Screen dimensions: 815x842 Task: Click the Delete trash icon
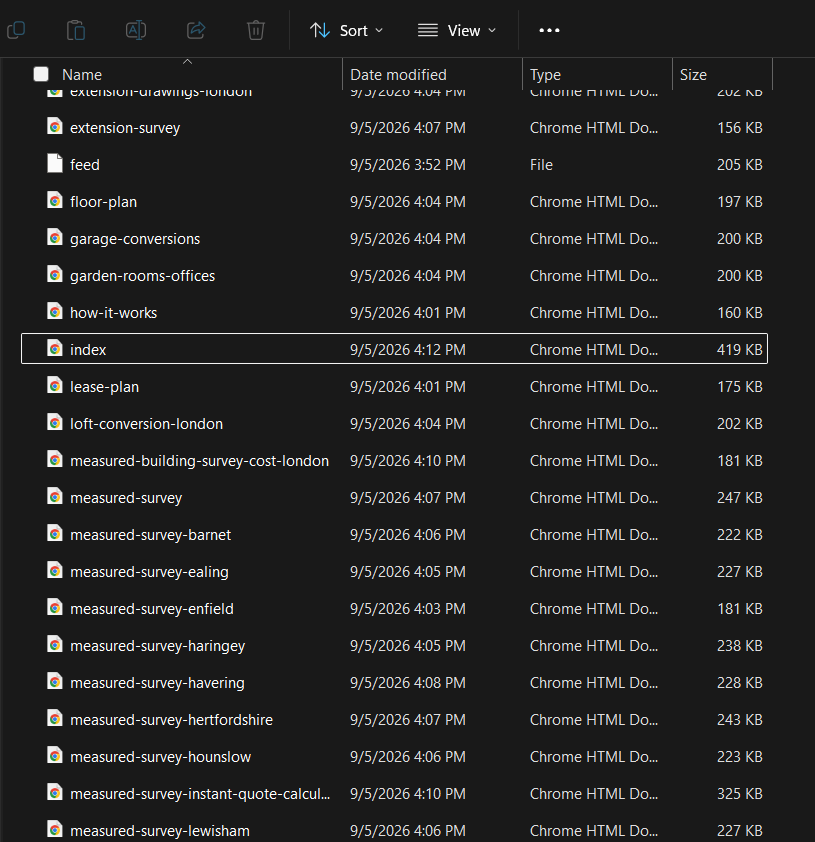tap(256, 30)
